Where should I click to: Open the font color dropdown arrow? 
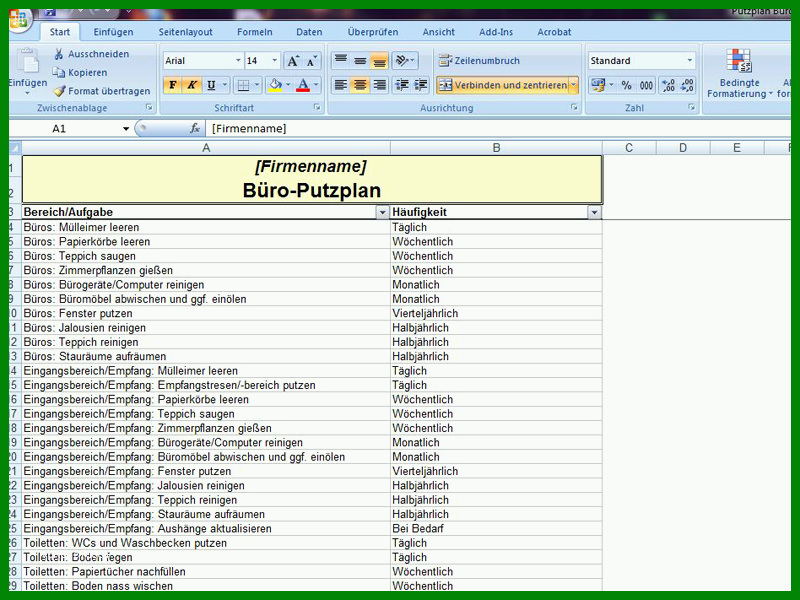[316, 85]
